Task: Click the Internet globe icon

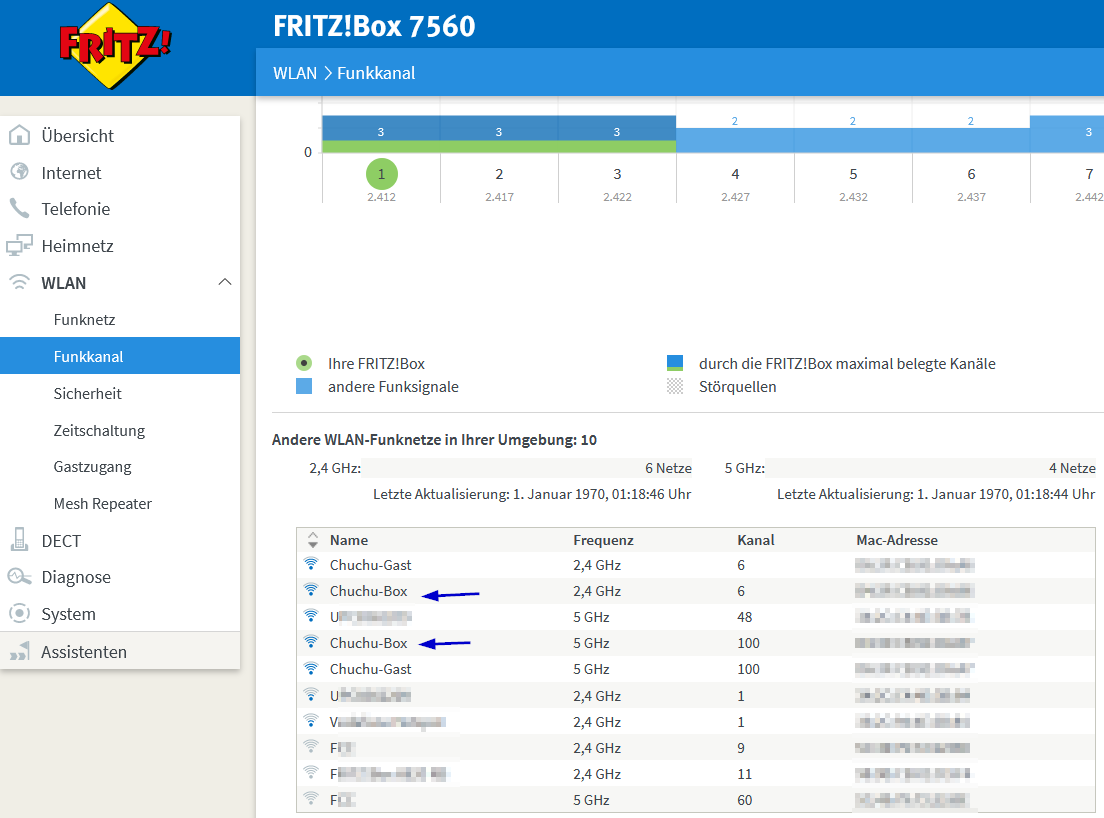Action: pyautogui.click(x=19, y=172)
